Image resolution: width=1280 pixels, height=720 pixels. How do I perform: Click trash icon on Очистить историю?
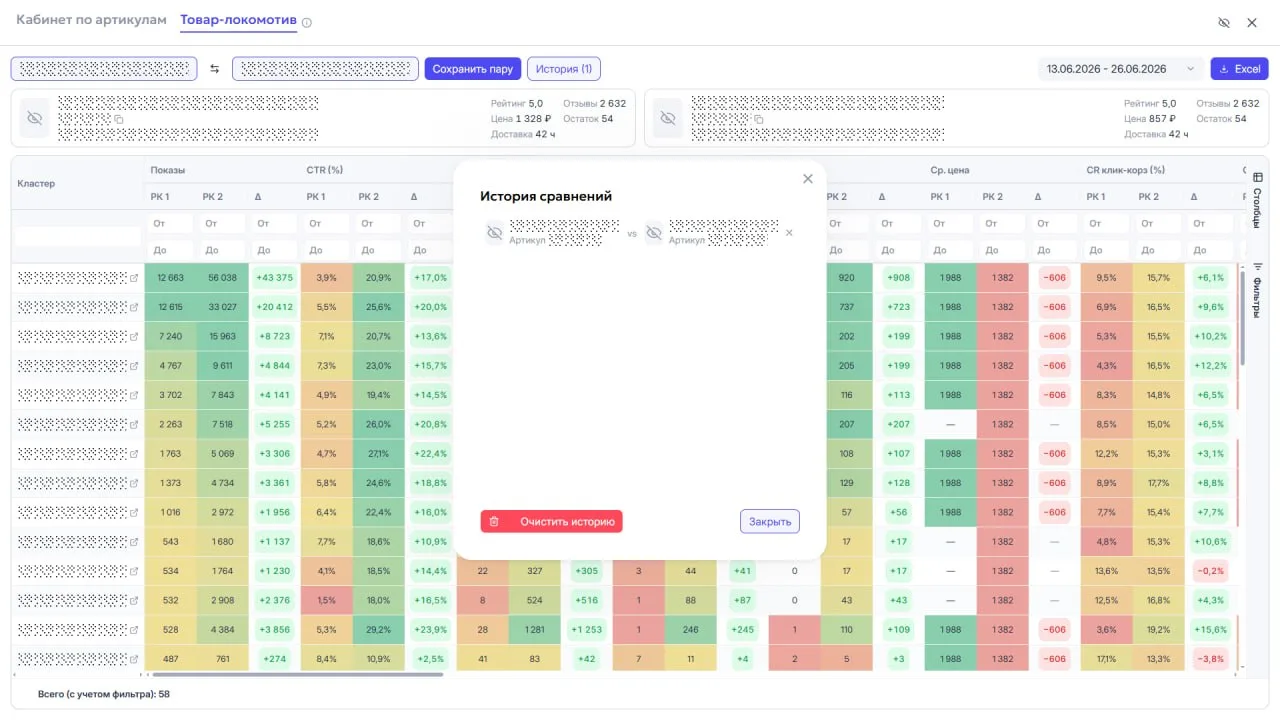click(494, 522)
